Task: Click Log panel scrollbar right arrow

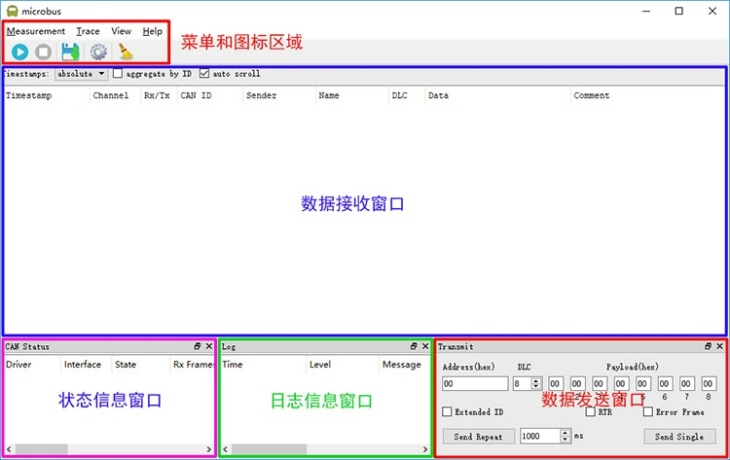Action: click(x=425, y=449)
